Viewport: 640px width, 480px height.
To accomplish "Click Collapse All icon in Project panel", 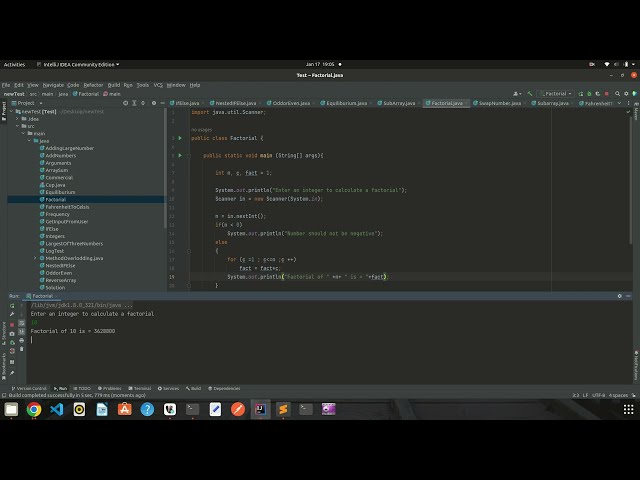I will [x=143, y=103].
